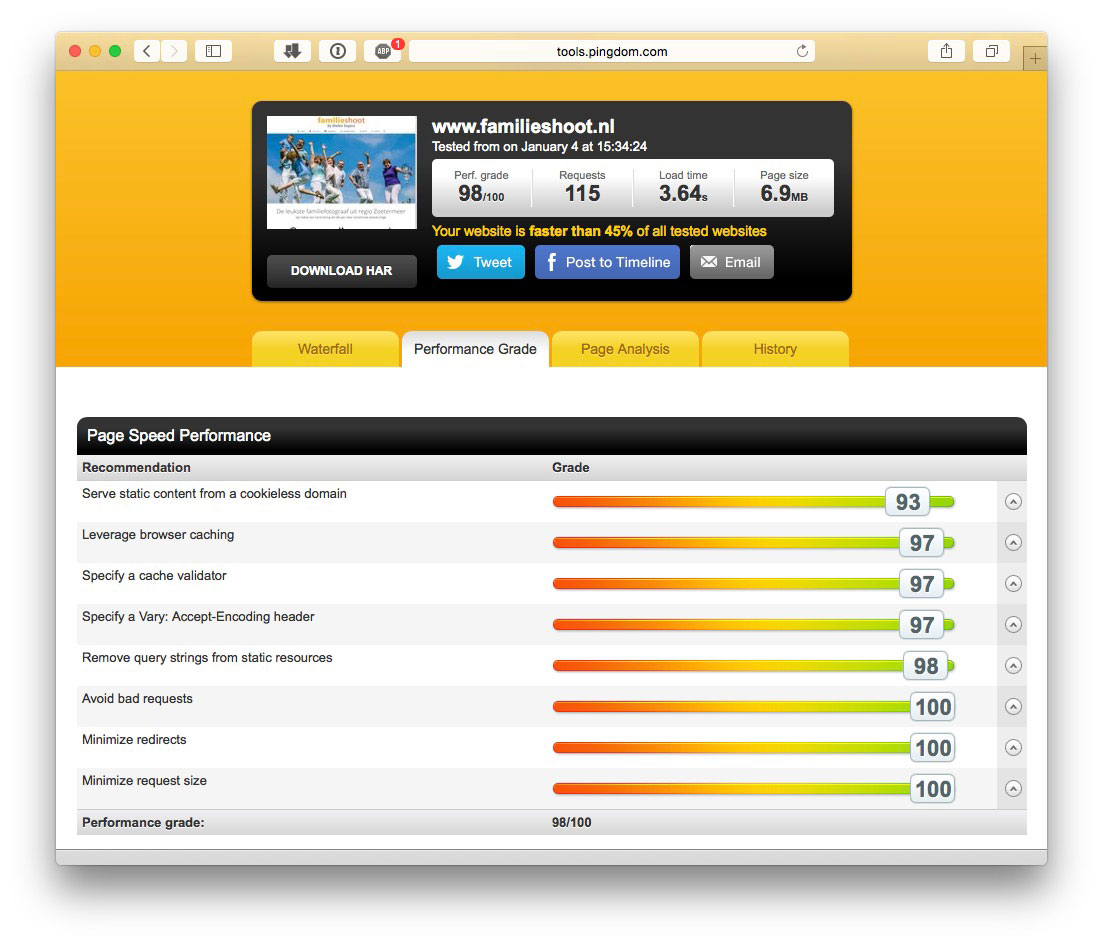Image resolution: width=1103 pixels, height=945 pixels.
Task: Click the 'Leverage browser caching' text
Action: coord(158,535)
